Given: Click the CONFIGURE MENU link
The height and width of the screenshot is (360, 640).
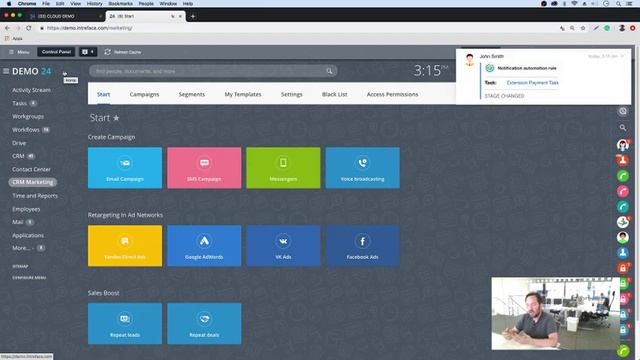Looking at the screenshot, I should click(x=29, y=278).
